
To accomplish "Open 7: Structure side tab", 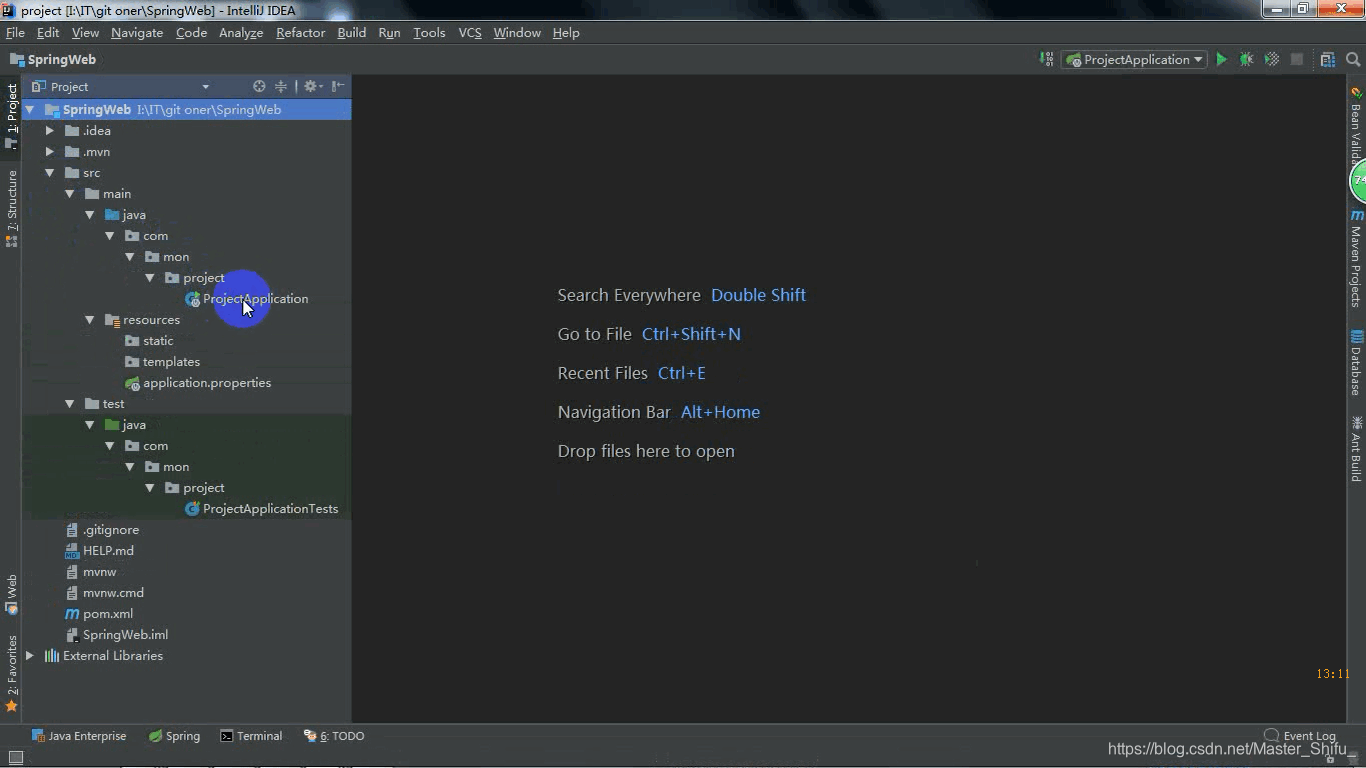I will [12, 208].
